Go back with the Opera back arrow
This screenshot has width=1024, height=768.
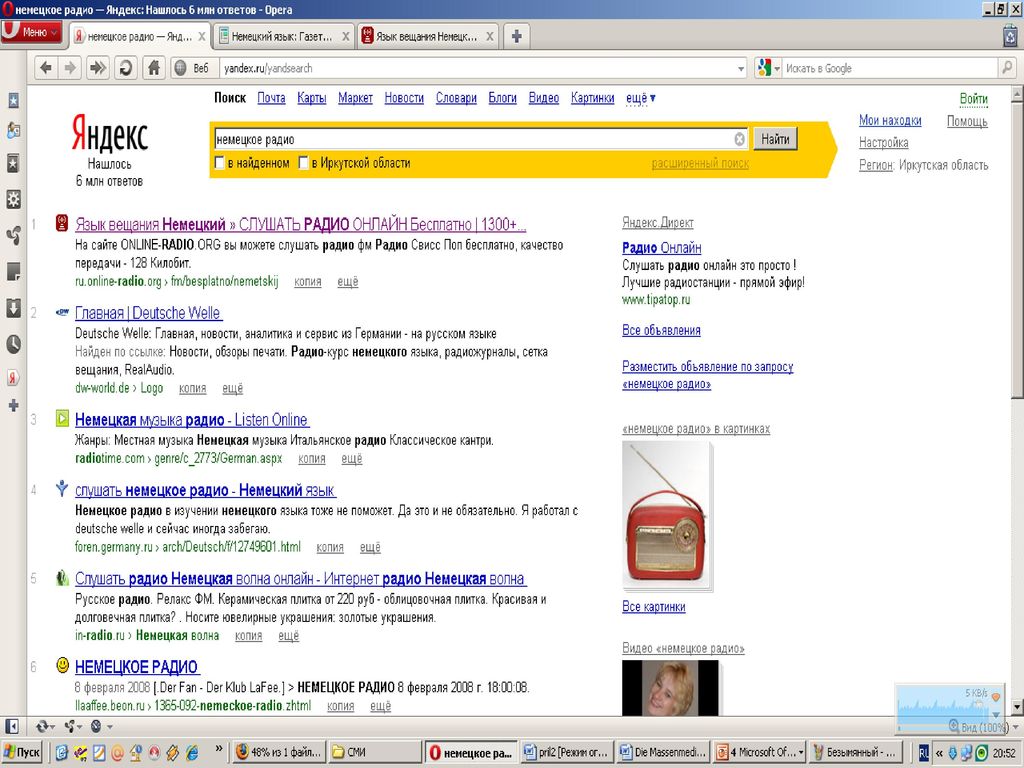click(46, 68)
